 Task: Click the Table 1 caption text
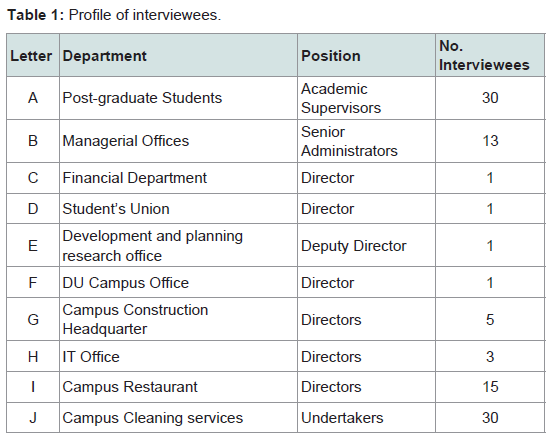[x=114, y=15]
